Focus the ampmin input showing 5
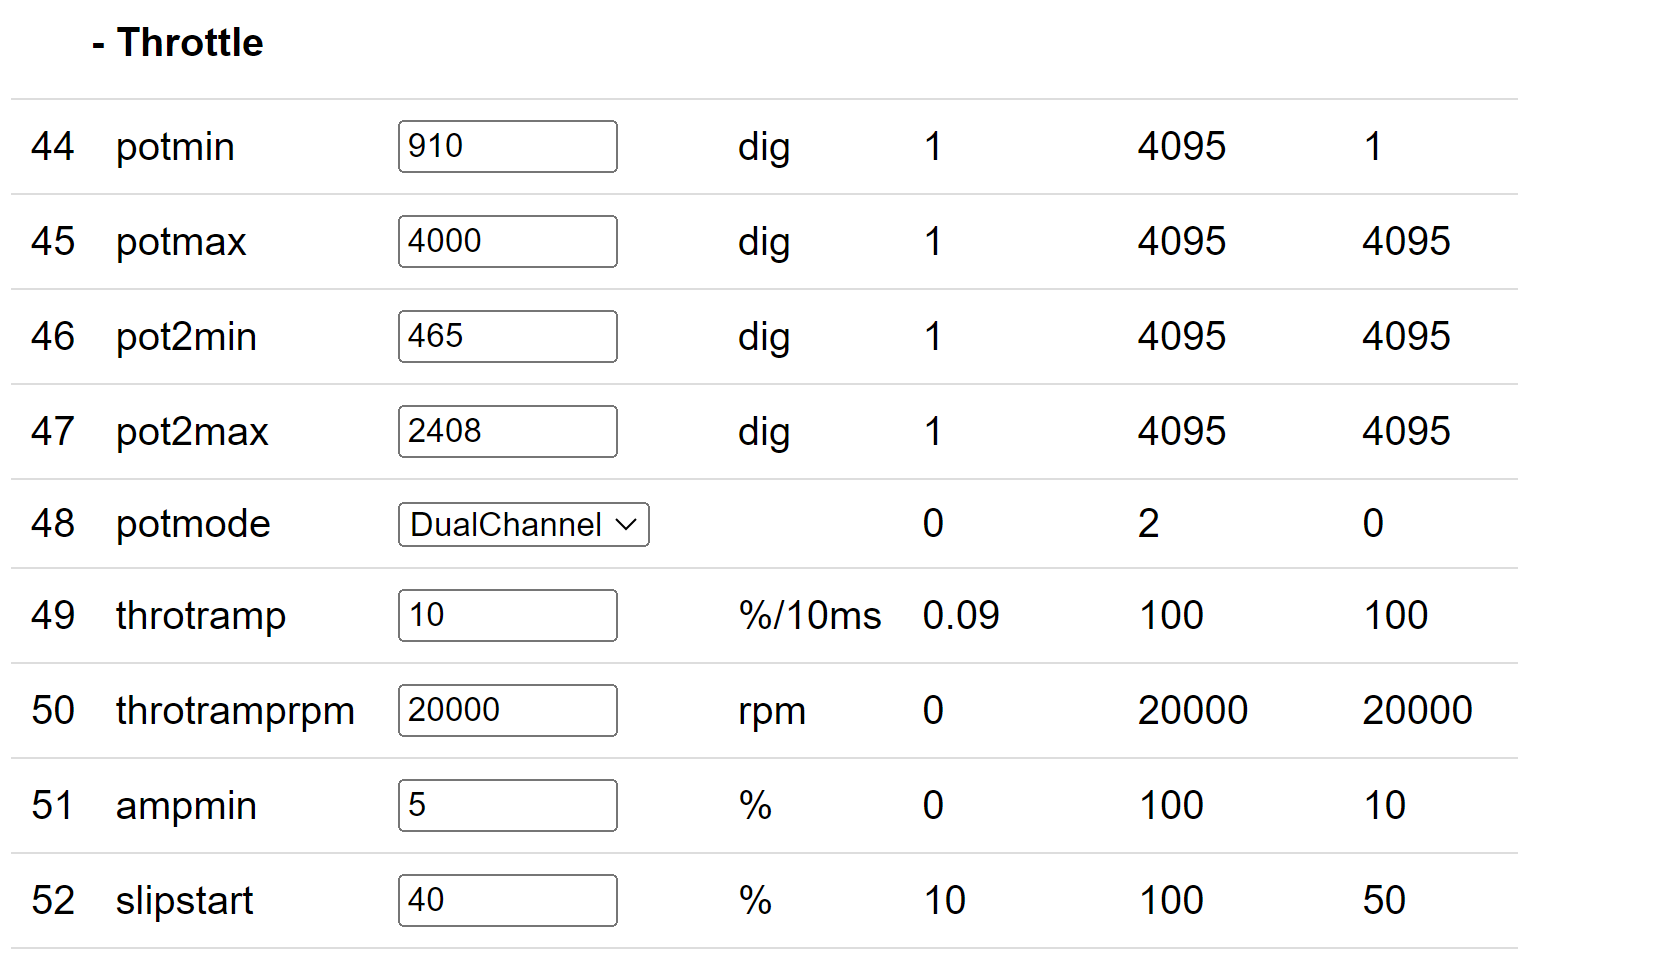Screen dimensions: 1661x972 pyautogui.click(x=508, y=806)
